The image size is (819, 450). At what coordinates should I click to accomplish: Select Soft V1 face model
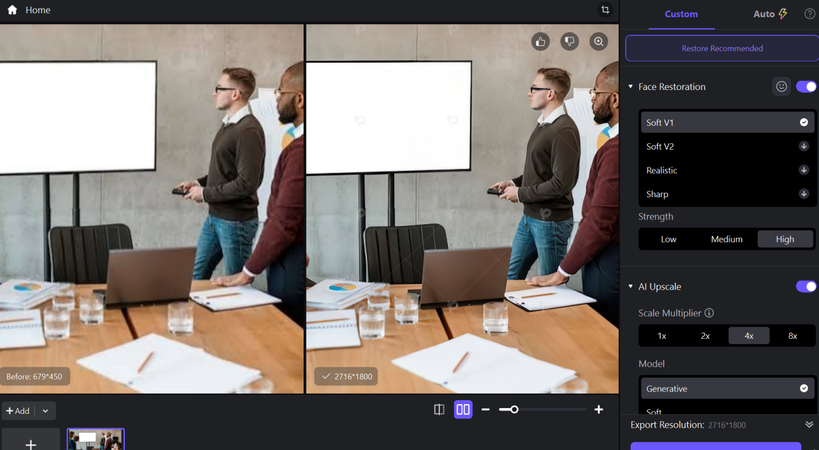pos(727,122)
